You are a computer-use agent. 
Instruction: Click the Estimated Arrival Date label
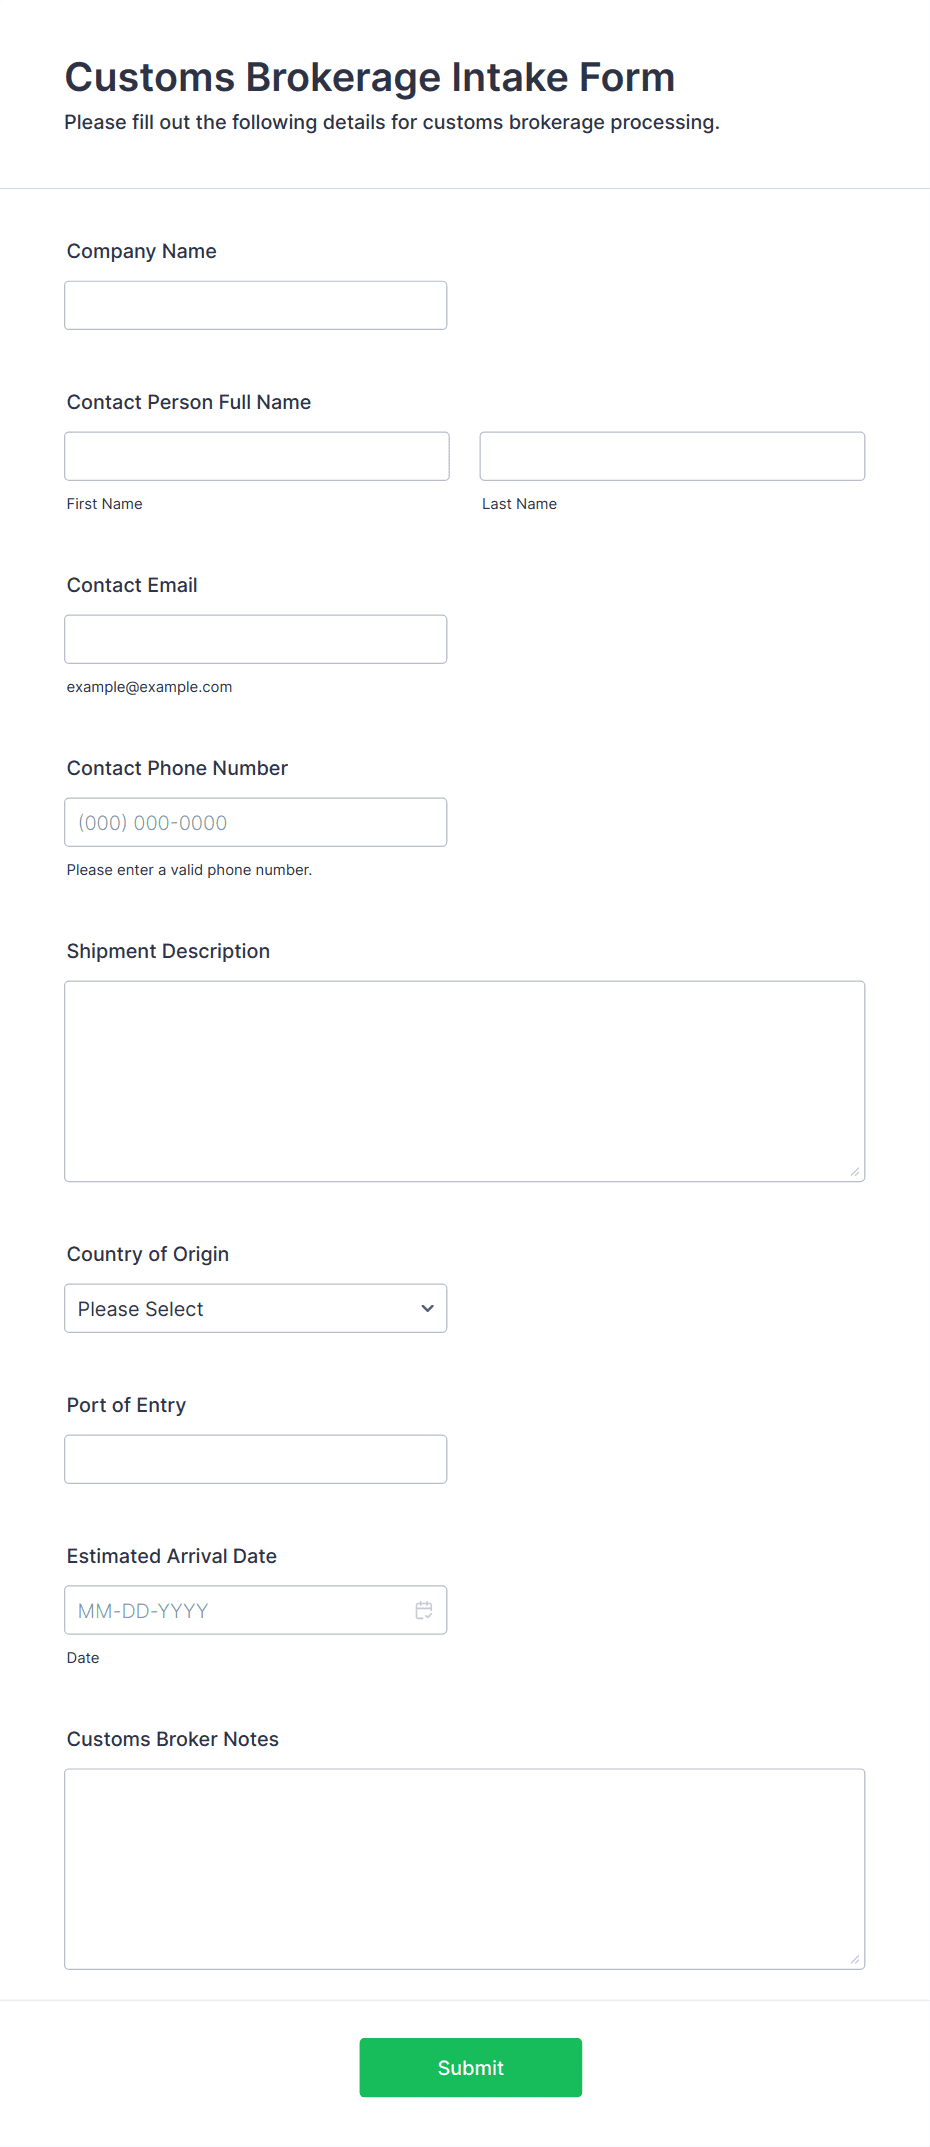[172, 1556]
